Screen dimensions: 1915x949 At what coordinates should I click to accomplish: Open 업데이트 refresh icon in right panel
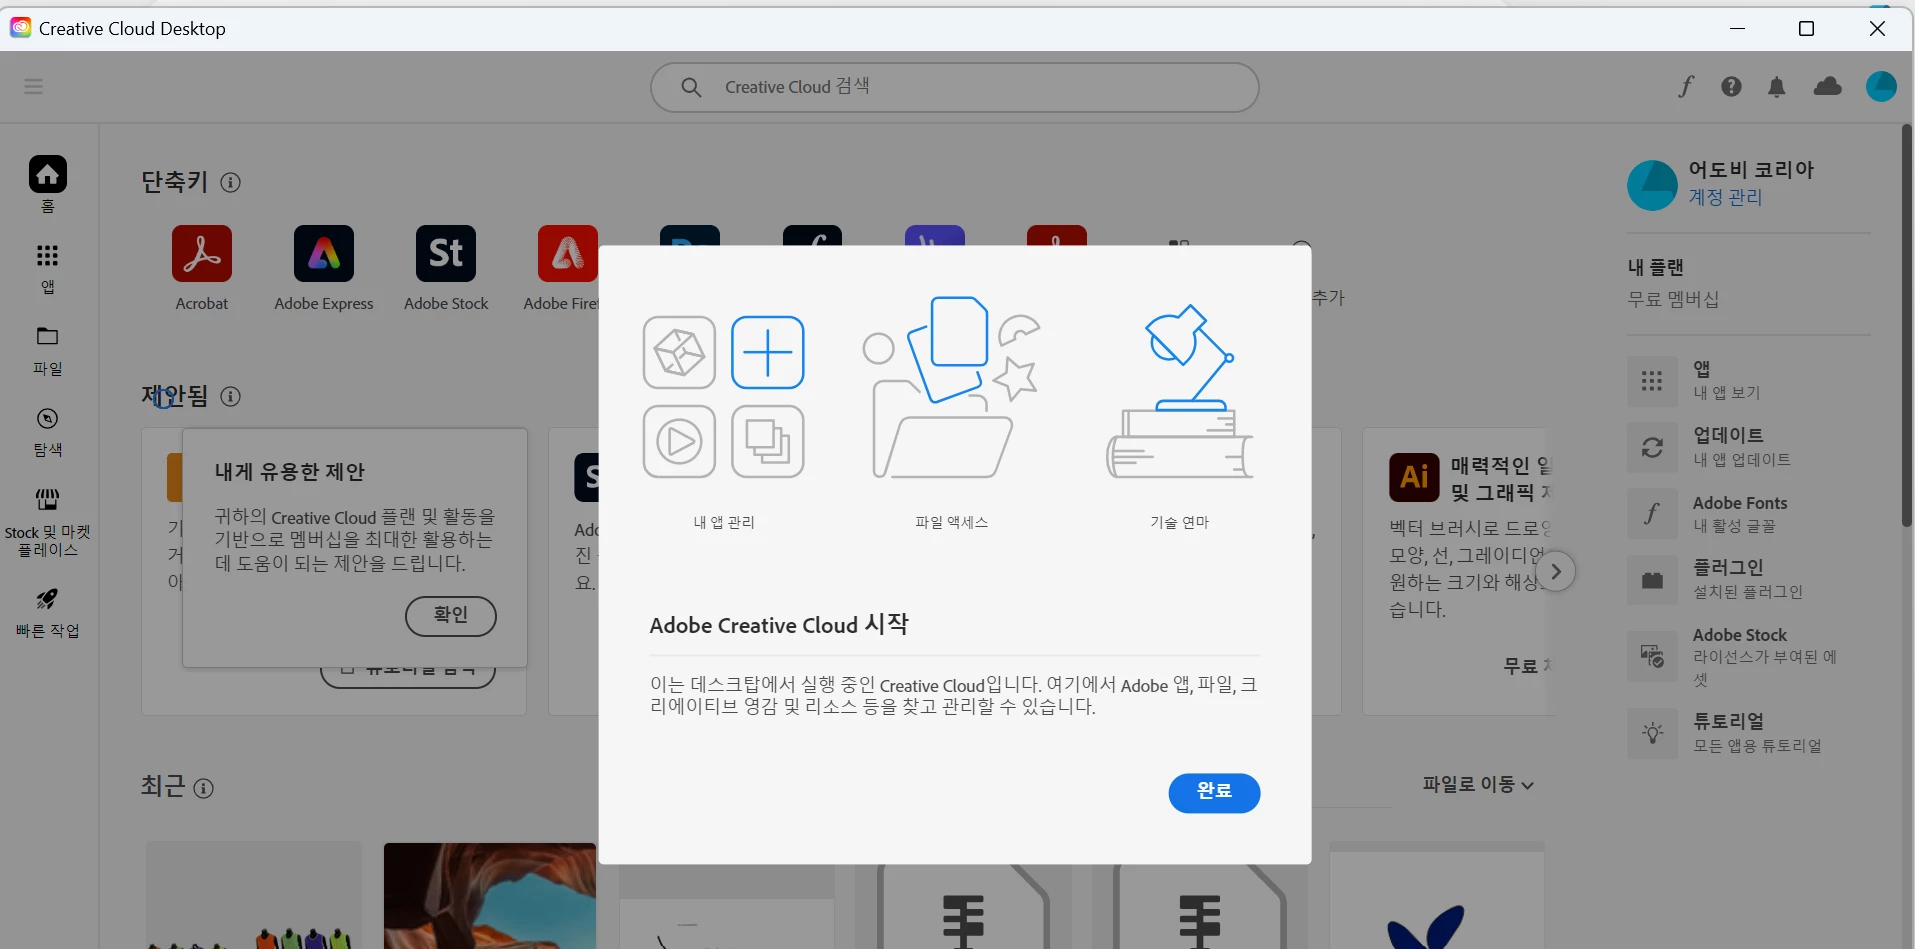(1652, 447)
